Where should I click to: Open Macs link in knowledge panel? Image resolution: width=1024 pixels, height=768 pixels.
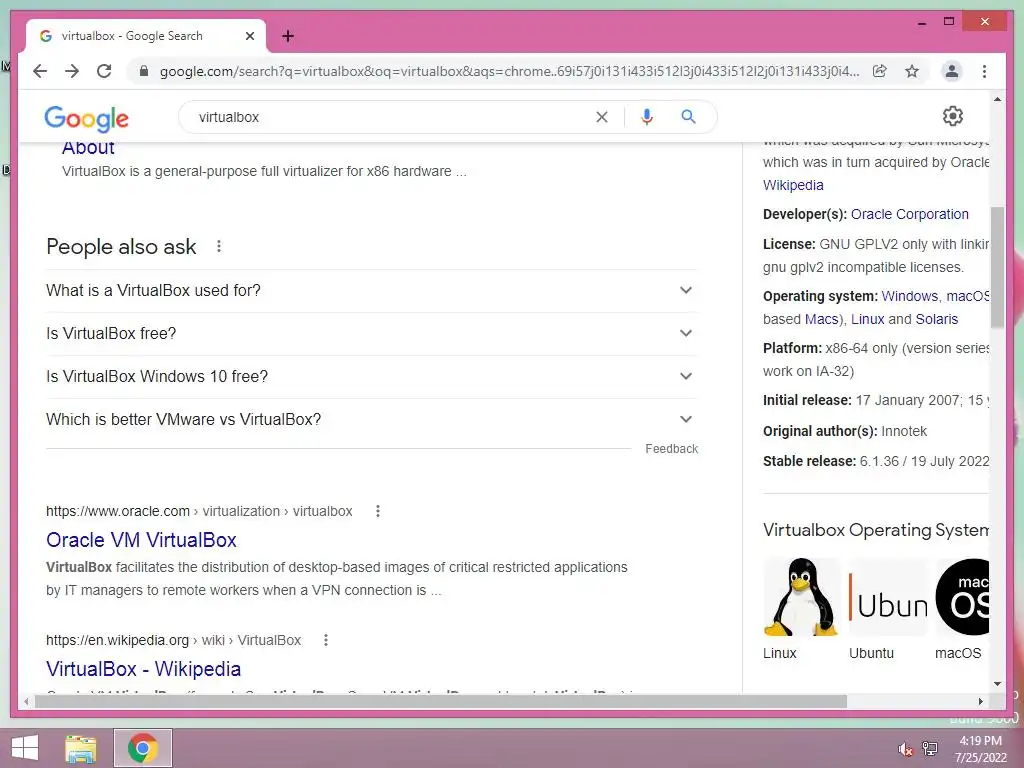[x=822, y=319]
